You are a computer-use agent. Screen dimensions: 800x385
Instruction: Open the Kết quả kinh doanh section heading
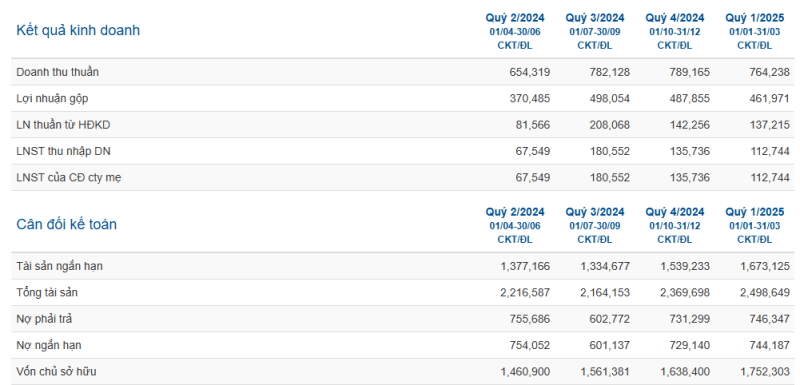[78, 31]
